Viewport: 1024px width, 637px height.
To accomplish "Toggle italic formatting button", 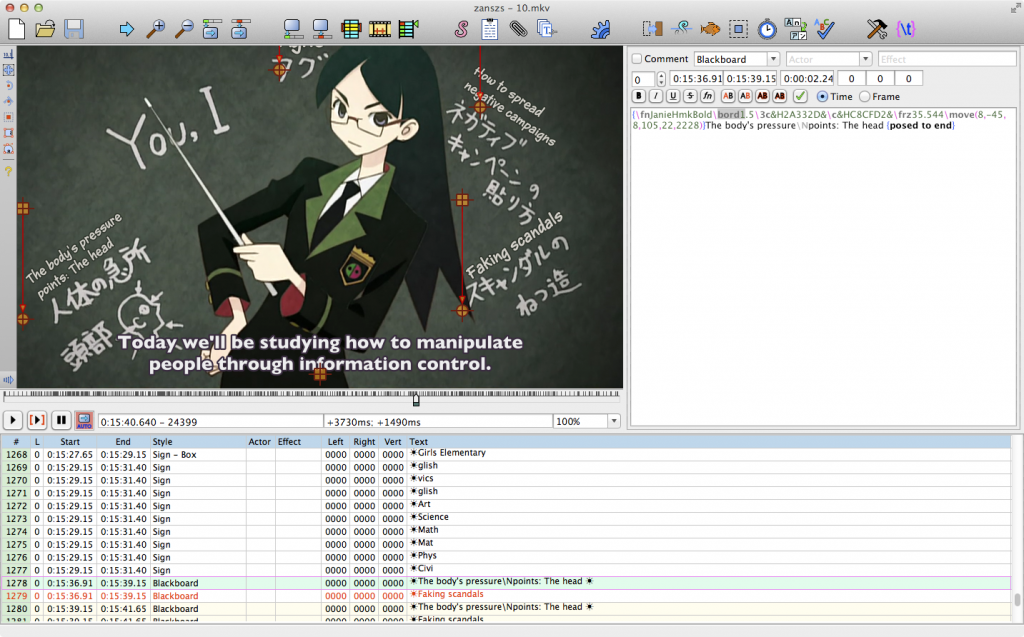I will click(x=656, y=97).
